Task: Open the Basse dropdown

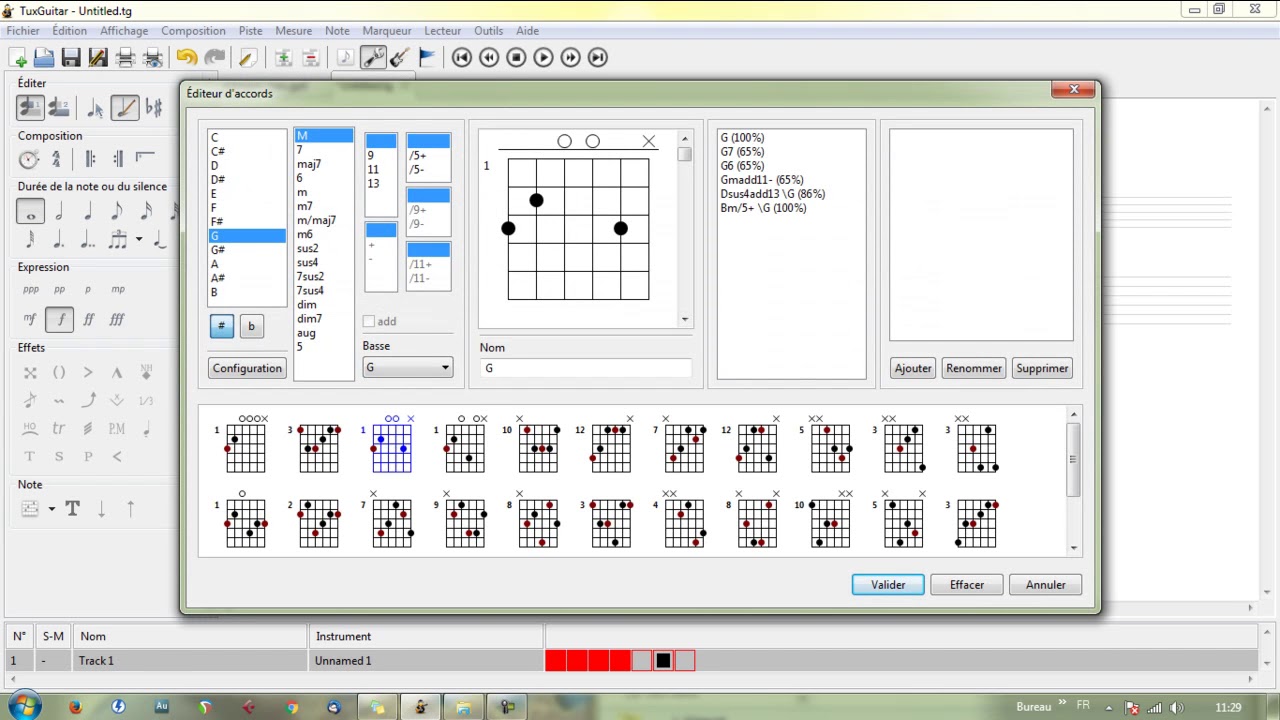Action: point(407,368)
